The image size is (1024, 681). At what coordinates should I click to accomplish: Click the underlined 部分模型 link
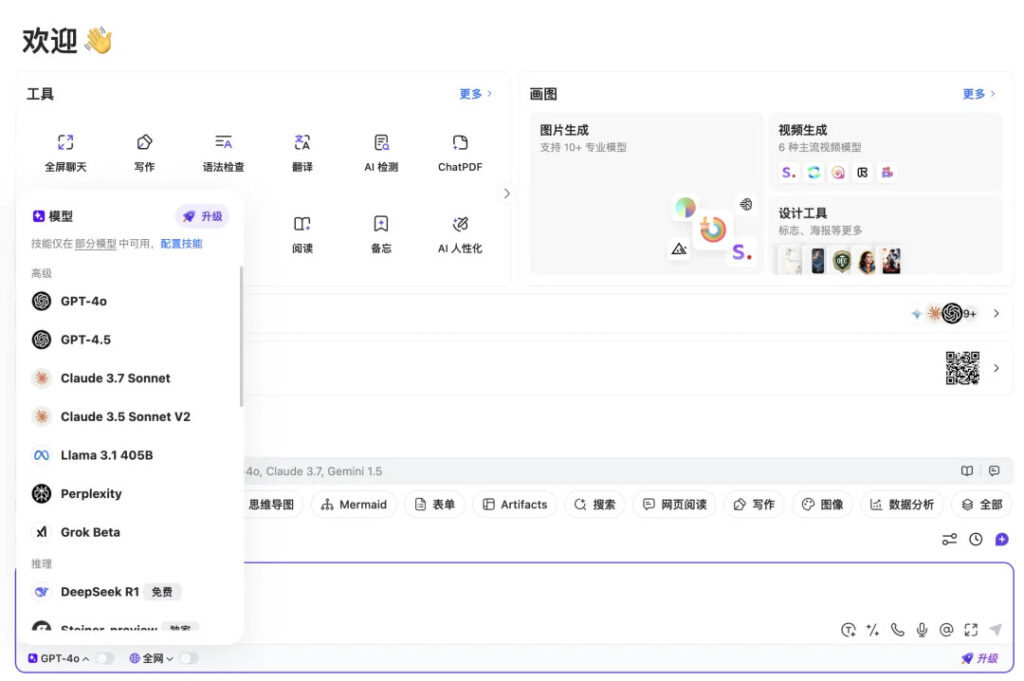coord(95,244)
